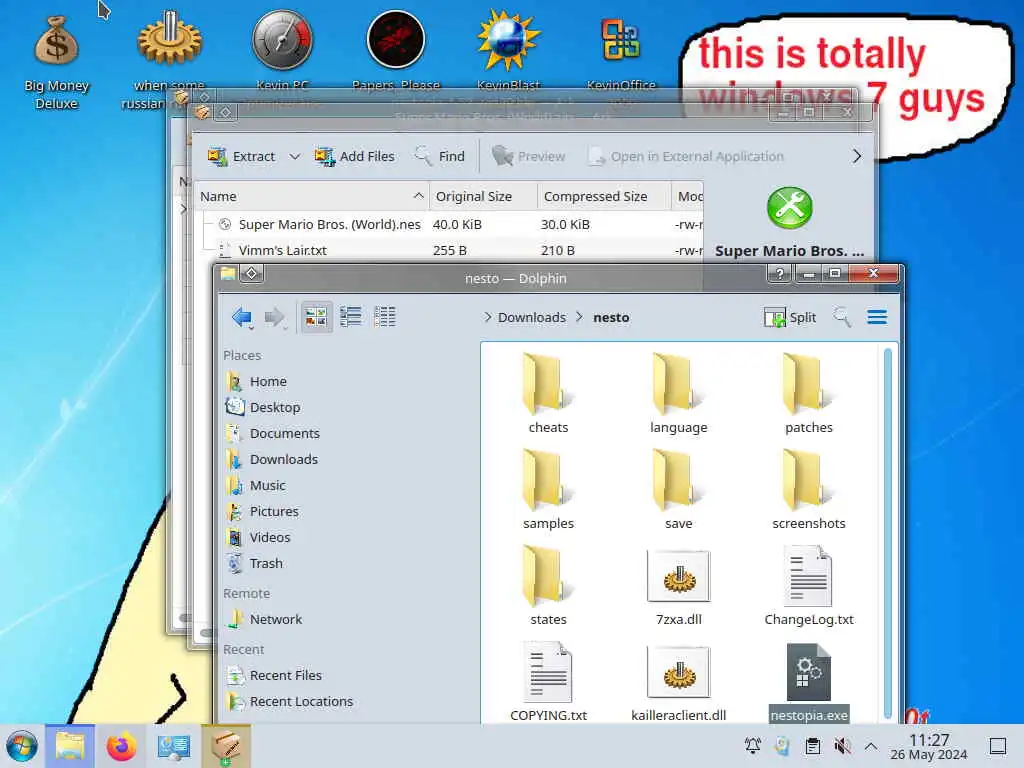Screen dimensions: 1024x768
Task: Select the ChangeLog.txt file
Action: (x=808, y=586)
